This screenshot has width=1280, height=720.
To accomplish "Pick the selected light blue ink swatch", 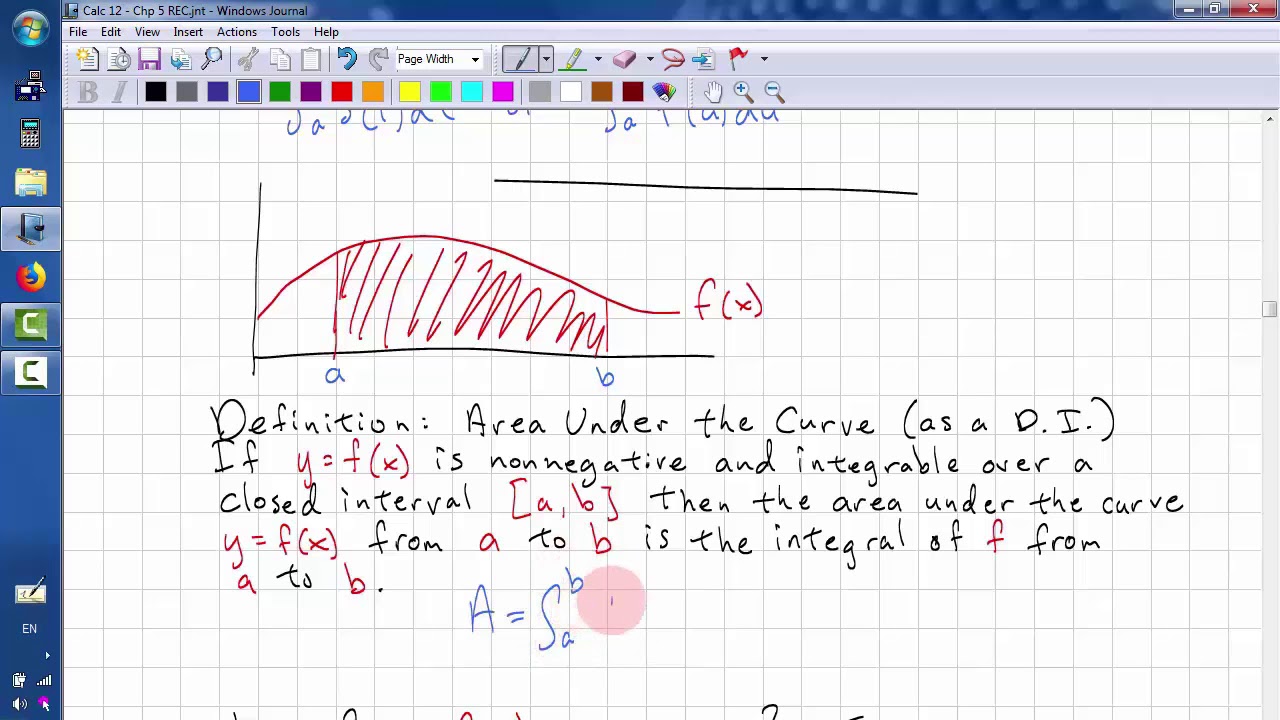I will [x=249, y=92].
